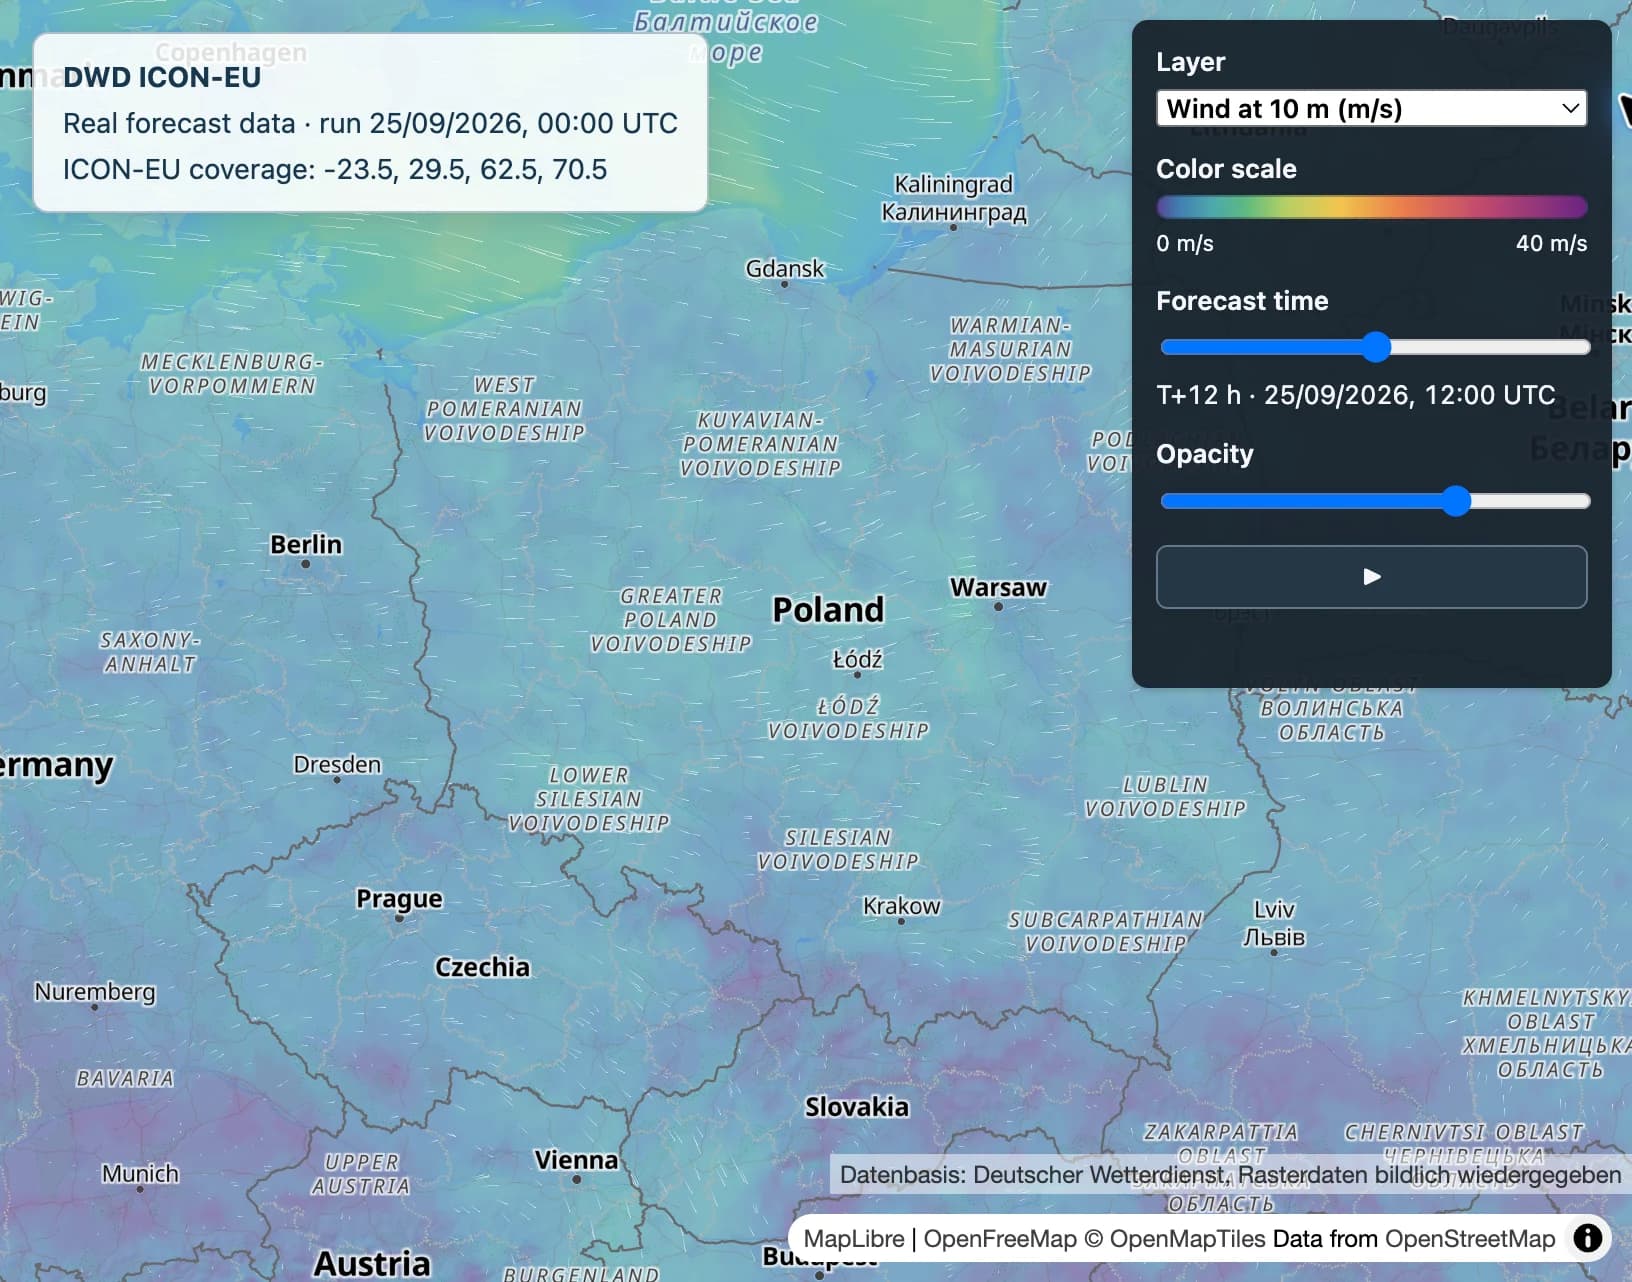Click the Vienna city label on the map
The width and height of the screenshot is (1632, 1282).
point(576,1160)
